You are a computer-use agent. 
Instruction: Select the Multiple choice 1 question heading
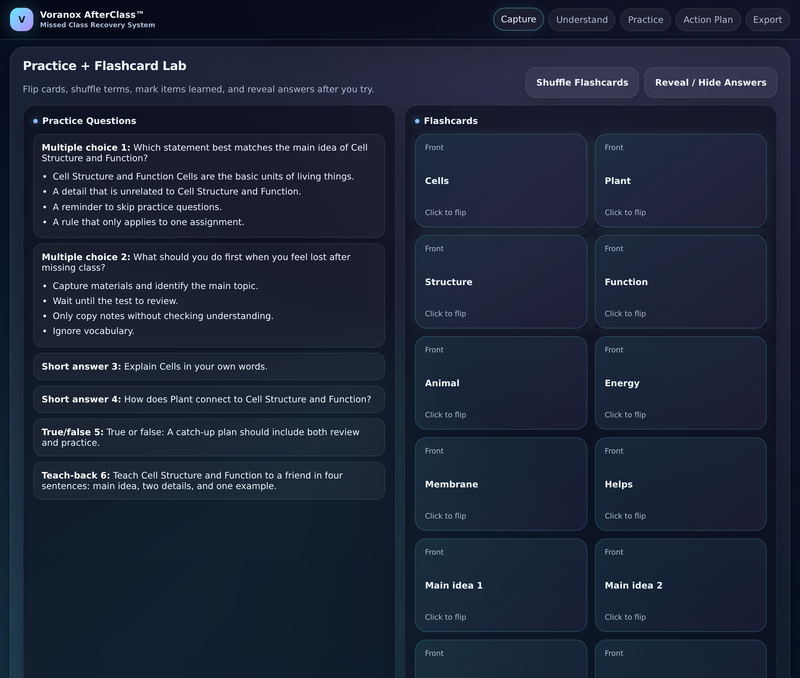205,153
